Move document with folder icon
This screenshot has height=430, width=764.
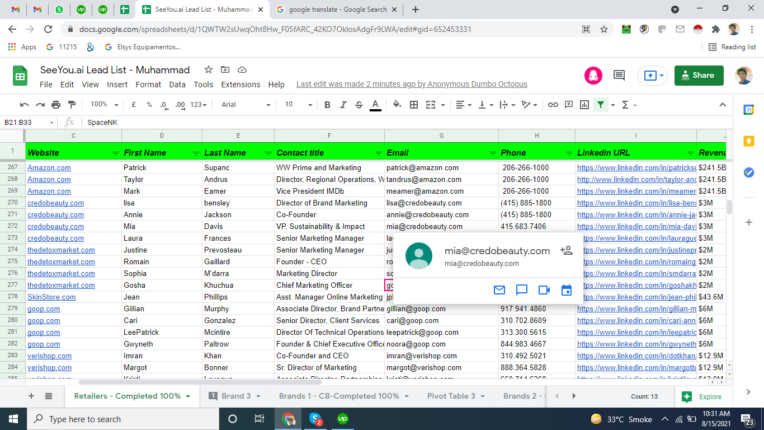pyautogui.click(x=225, y=70)
